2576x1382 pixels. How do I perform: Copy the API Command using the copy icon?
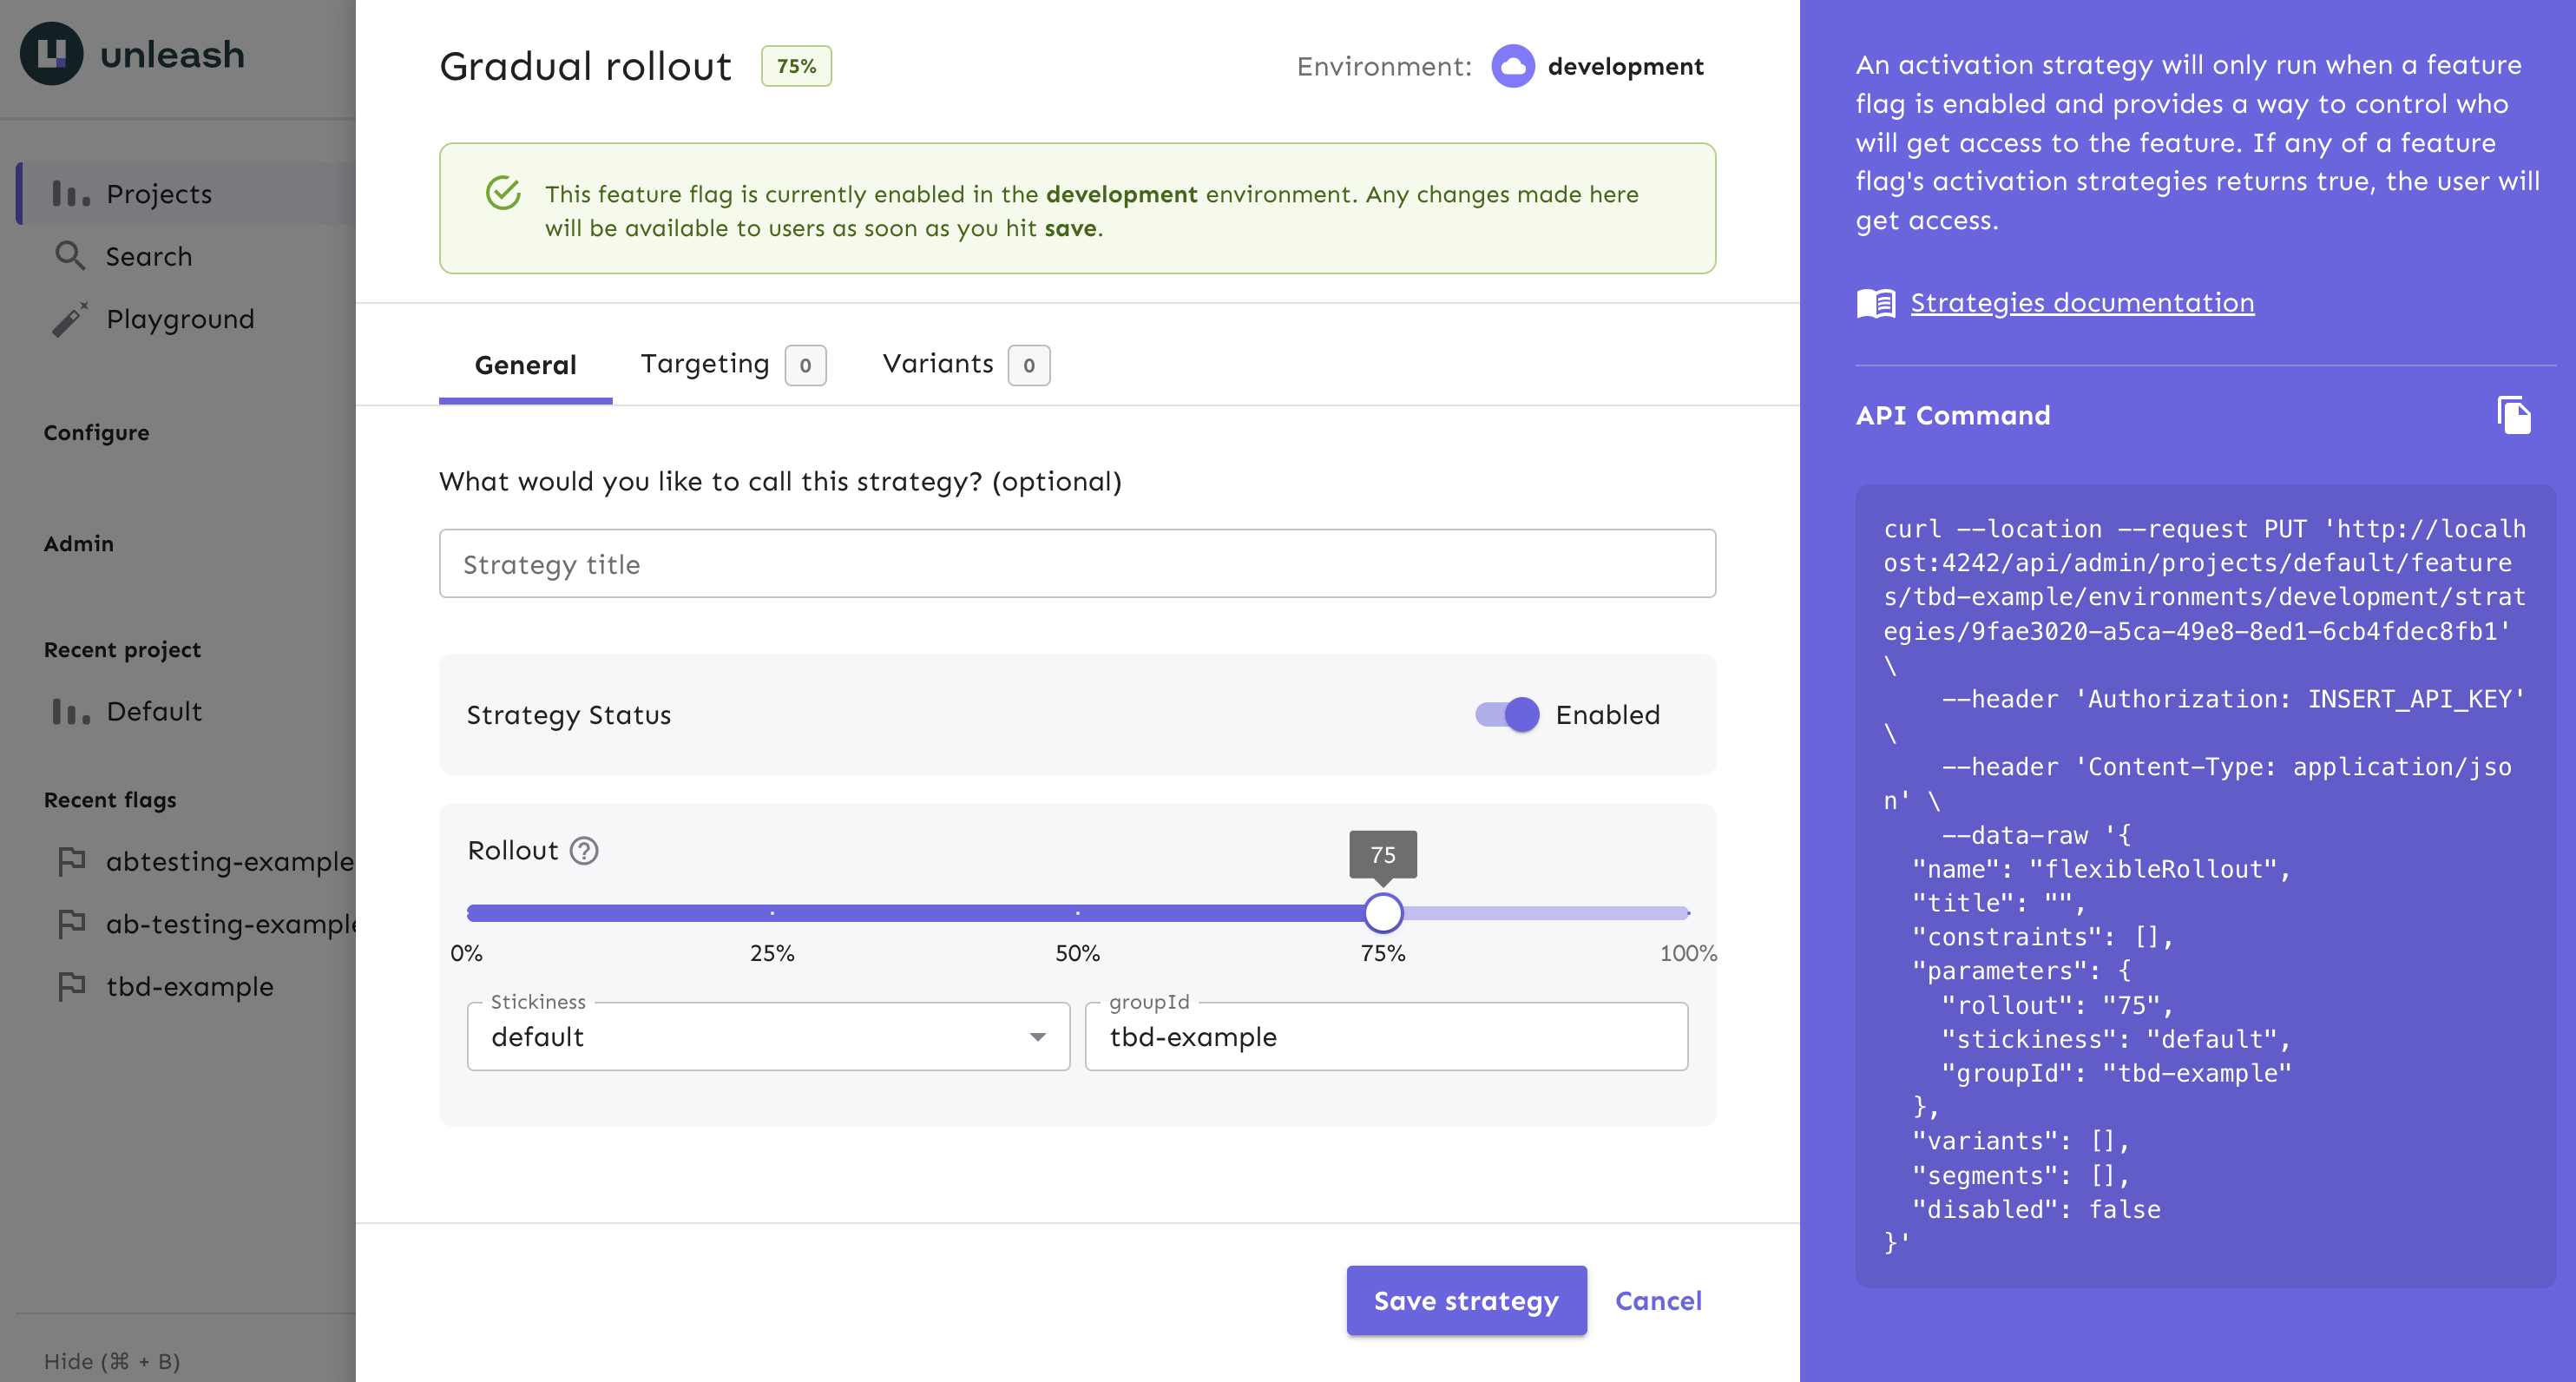coord(2516,415)
